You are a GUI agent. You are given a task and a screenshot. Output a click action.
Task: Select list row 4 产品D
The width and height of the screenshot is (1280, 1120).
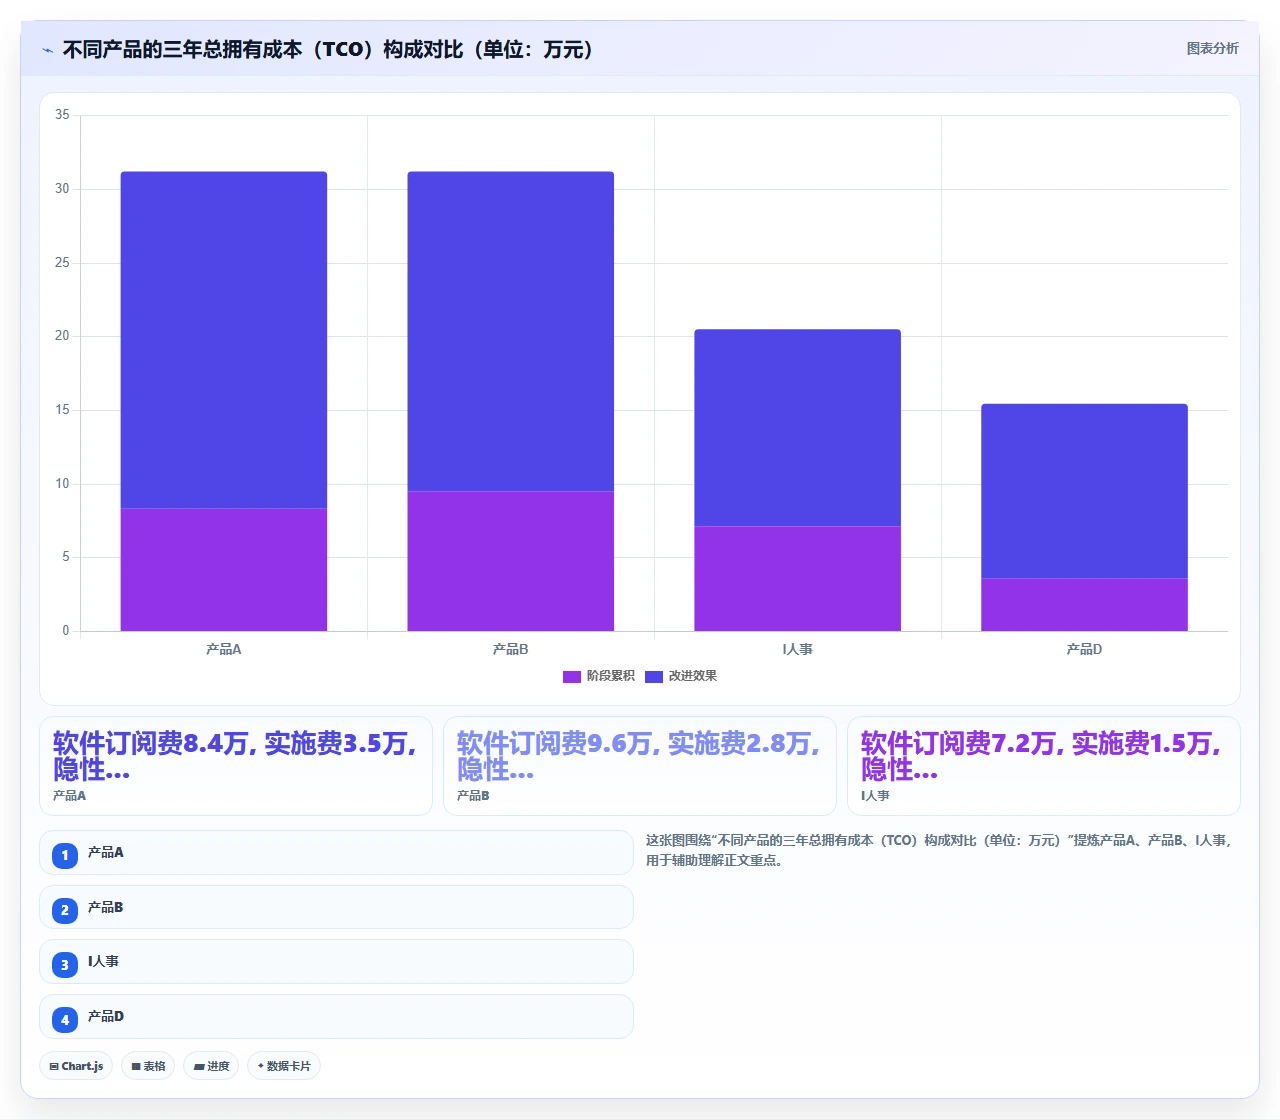336,1016
